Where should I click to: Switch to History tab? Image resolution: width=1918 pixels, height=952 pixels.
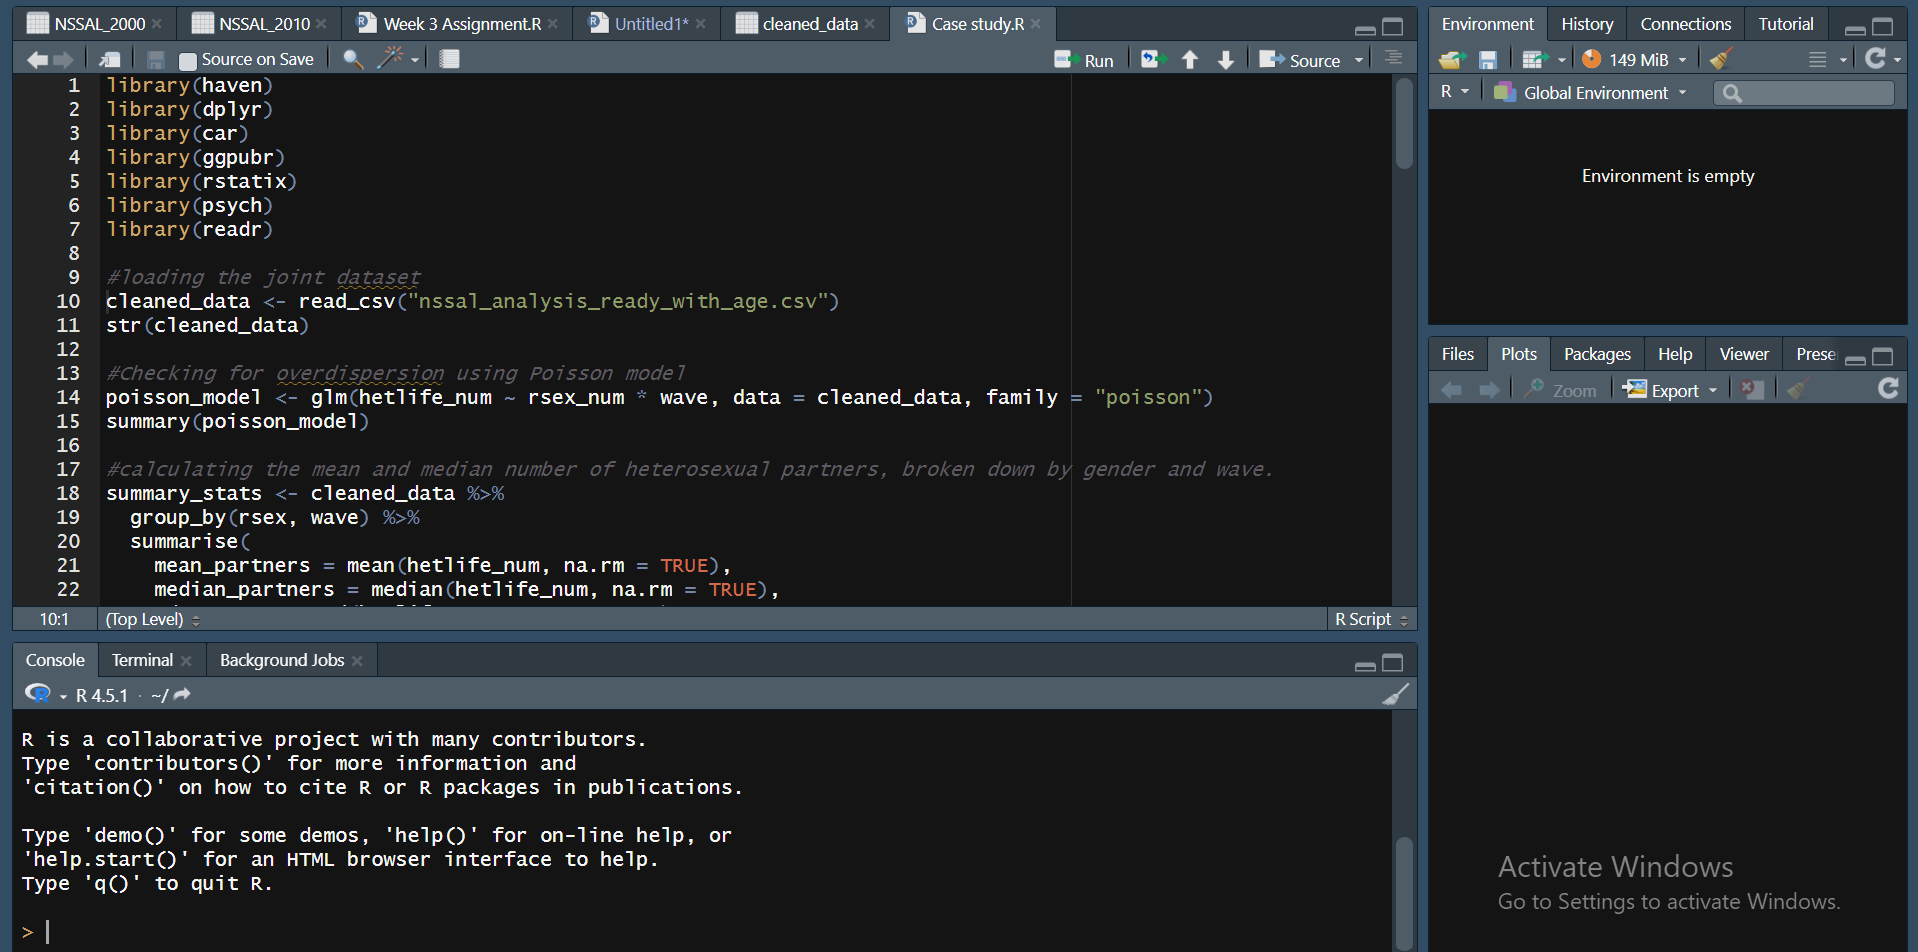point(1587,24)
